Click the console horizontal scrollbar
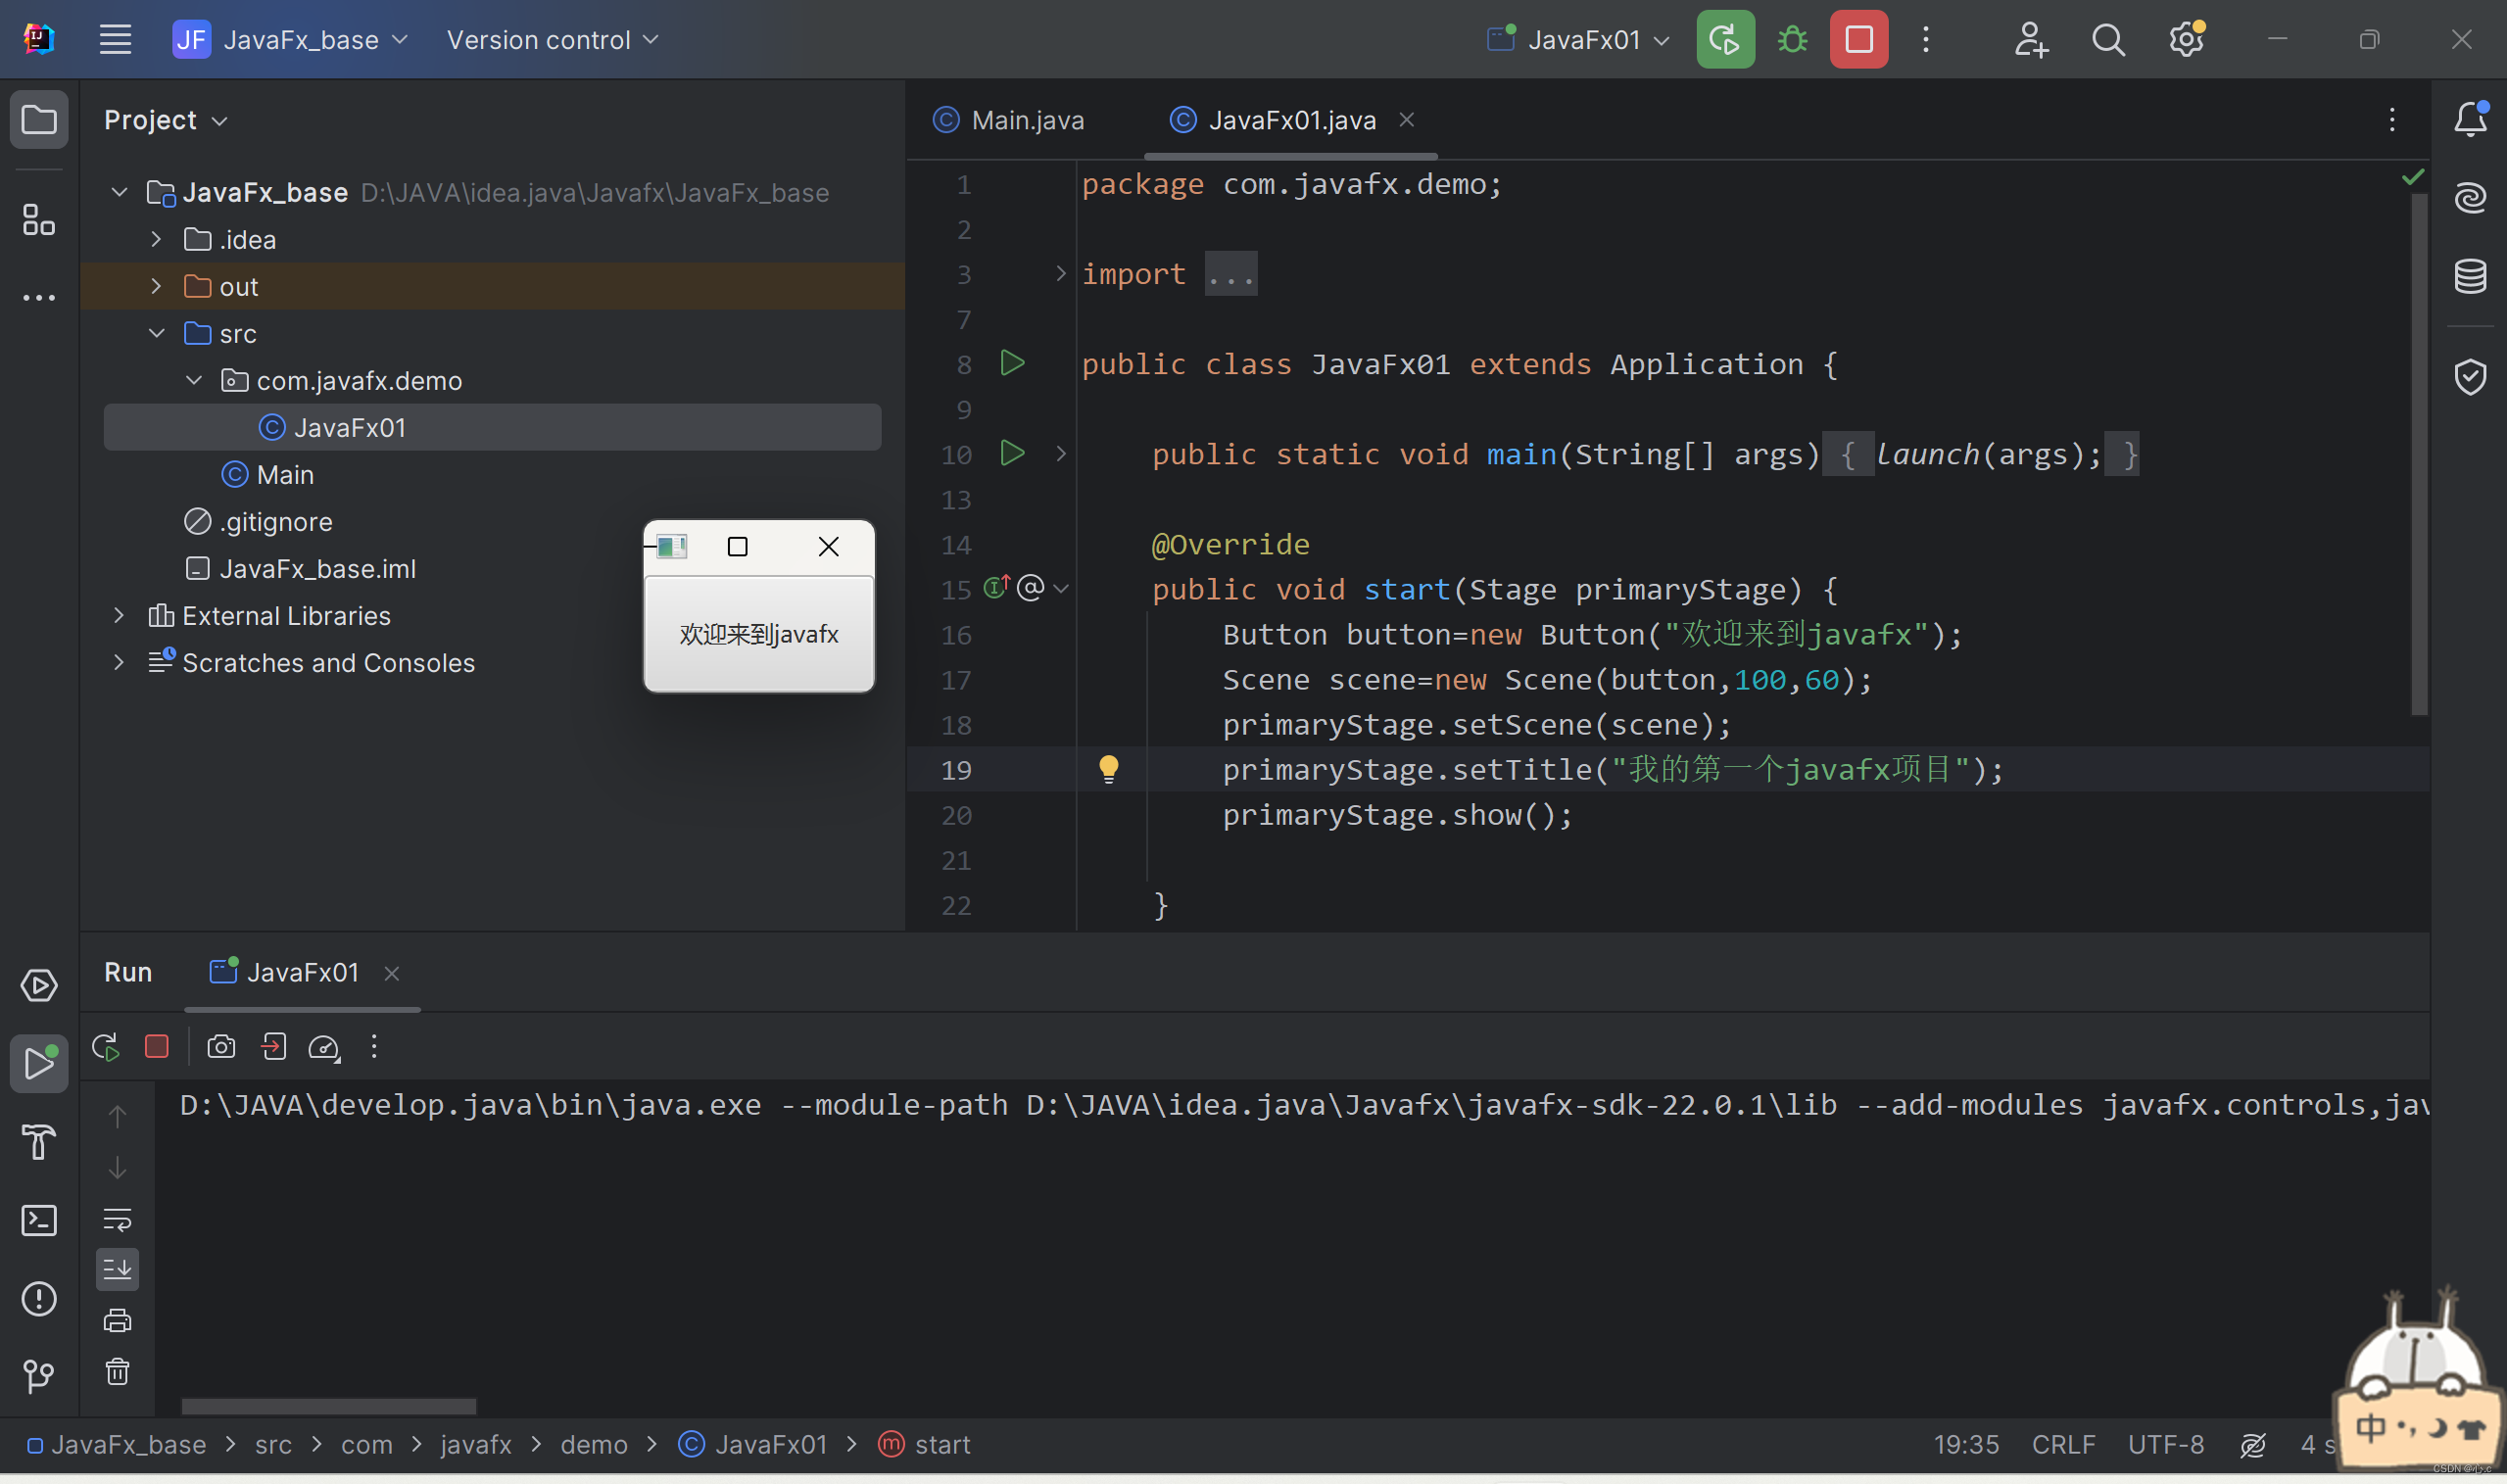This screenshot has height=1484, width=2507. pos(329,1406)
